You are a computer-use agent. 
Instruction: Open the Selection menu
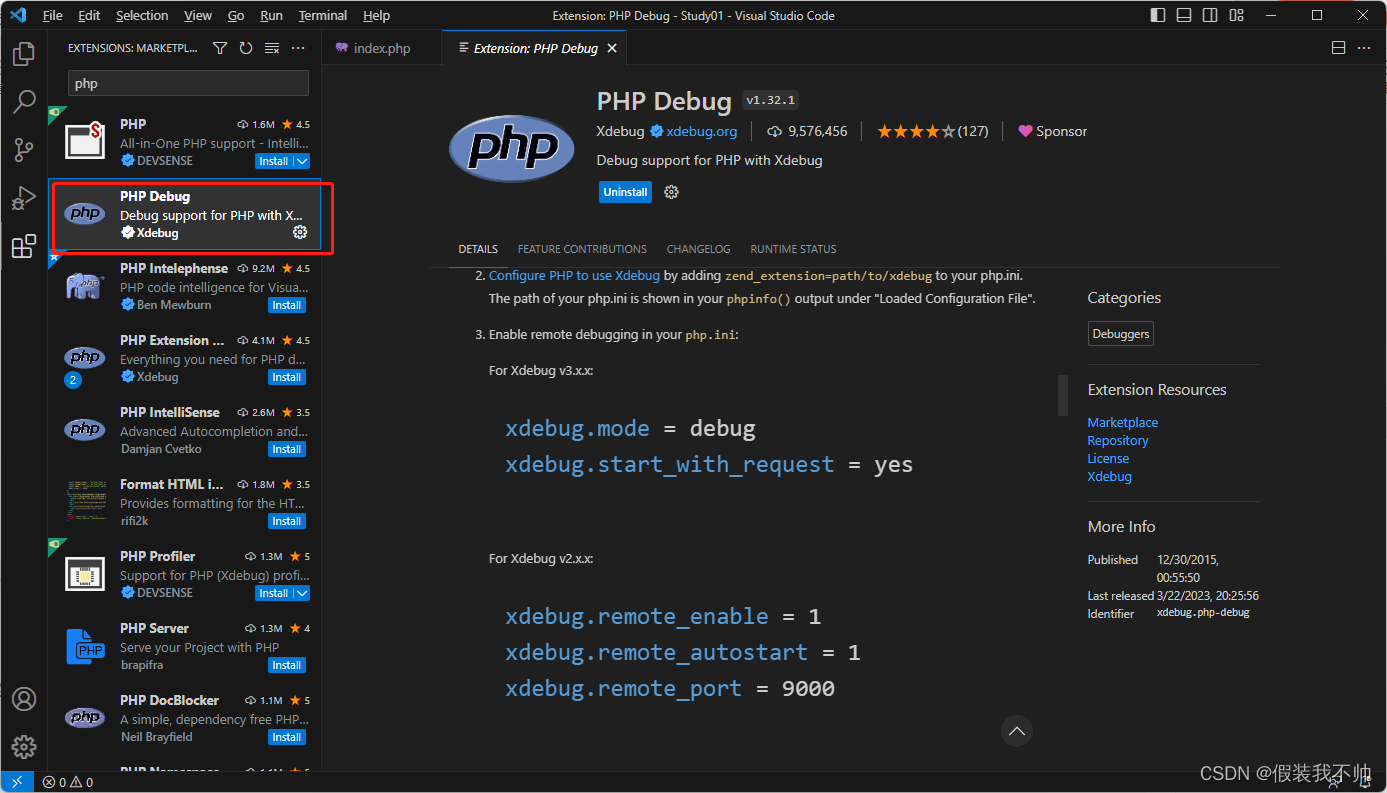pyautogui.click(x=142, y=15)
